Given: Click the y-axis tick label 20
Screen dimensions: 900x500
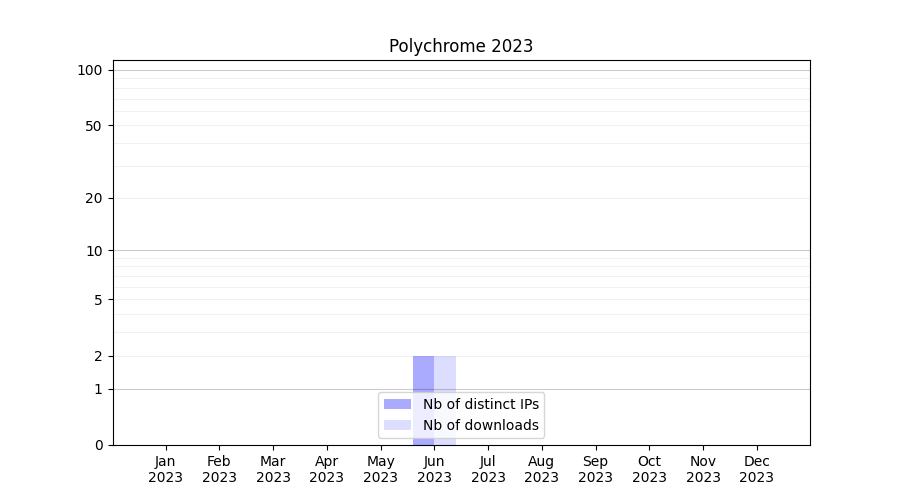Looking at the screenshot, I should [94, 198].
